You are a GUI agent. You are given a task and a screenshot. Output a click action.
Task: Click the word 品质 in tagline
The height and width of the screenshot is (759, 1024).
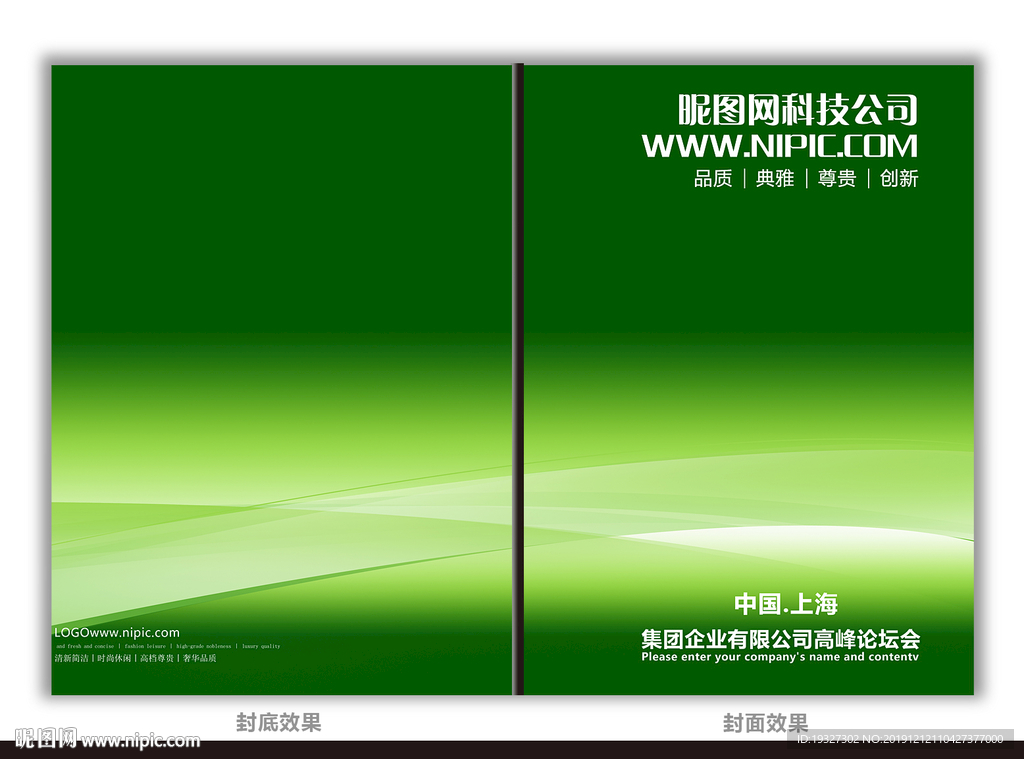(x=713, y=178)
